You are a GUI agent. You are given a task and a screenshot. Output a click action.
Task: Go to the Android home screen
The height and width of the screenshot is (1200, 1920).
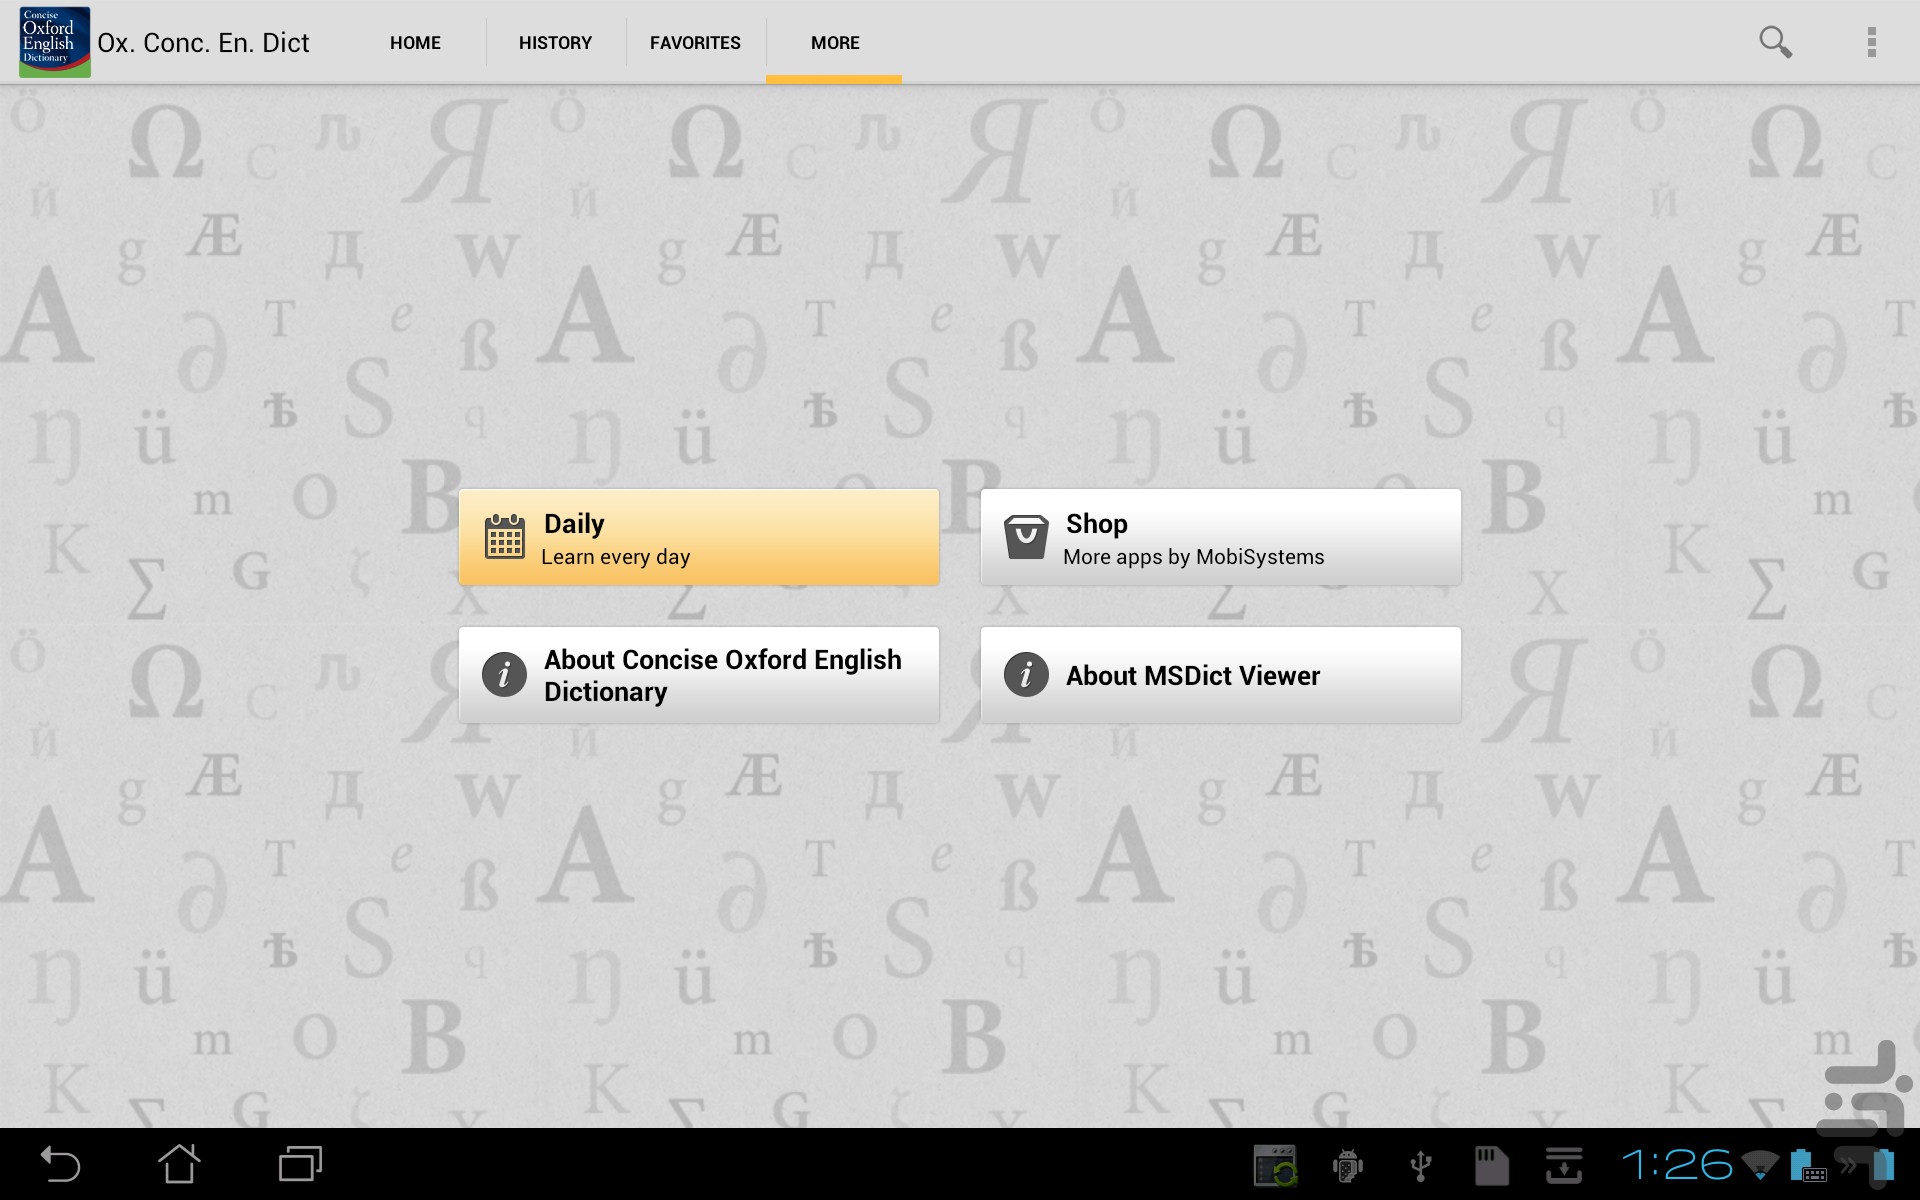[x=180, y=1164]
